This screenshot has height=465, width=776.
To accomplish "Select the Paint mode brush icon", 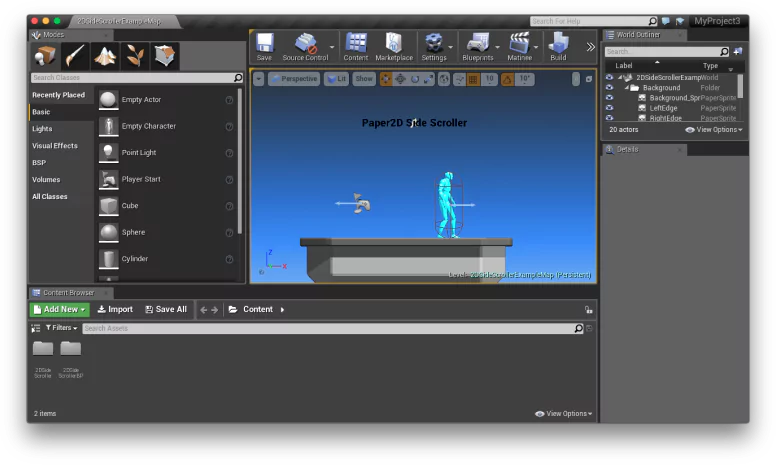I will coord(76,56).
